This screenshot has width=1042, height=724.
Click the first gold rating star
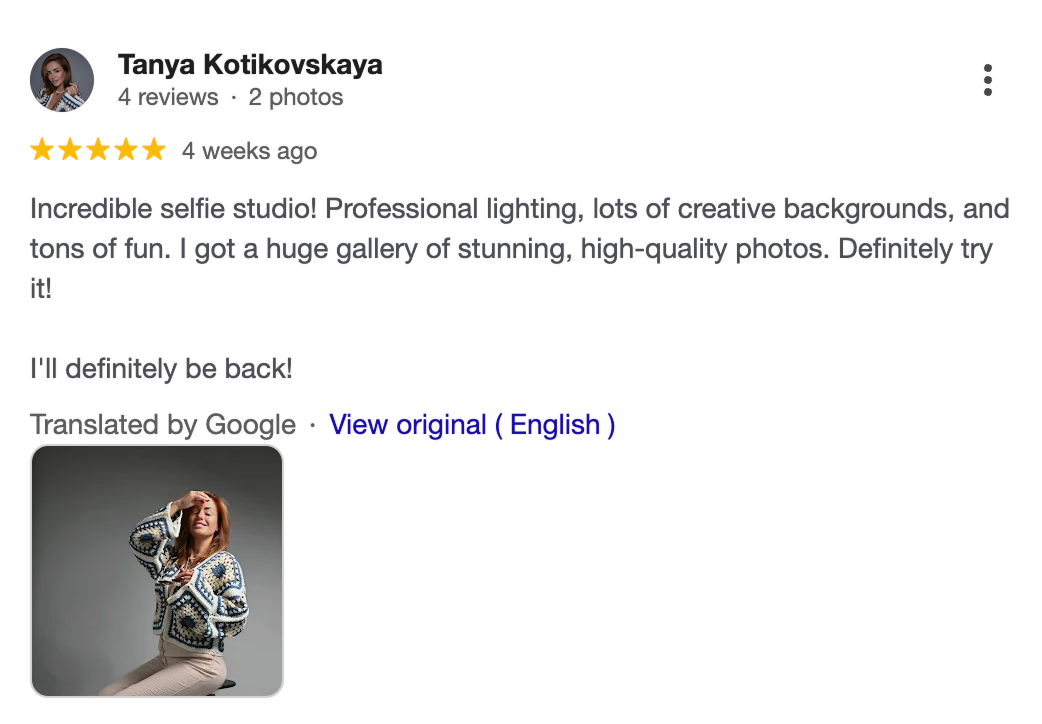click(x=42, y=151)
